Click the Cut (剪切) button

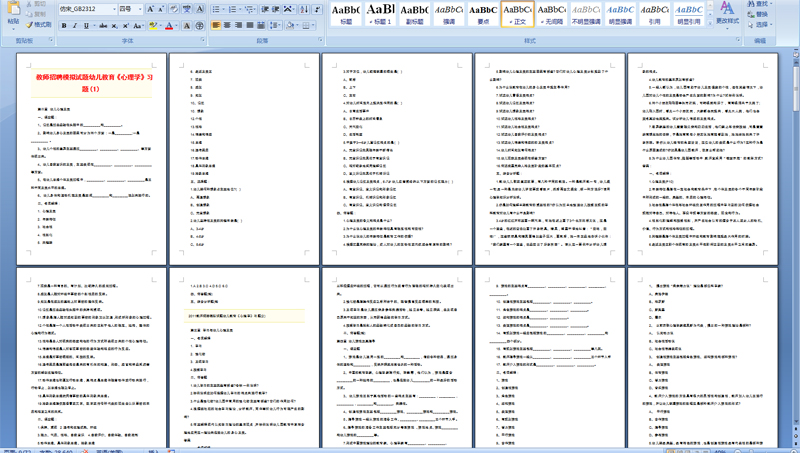coord(36,4)
